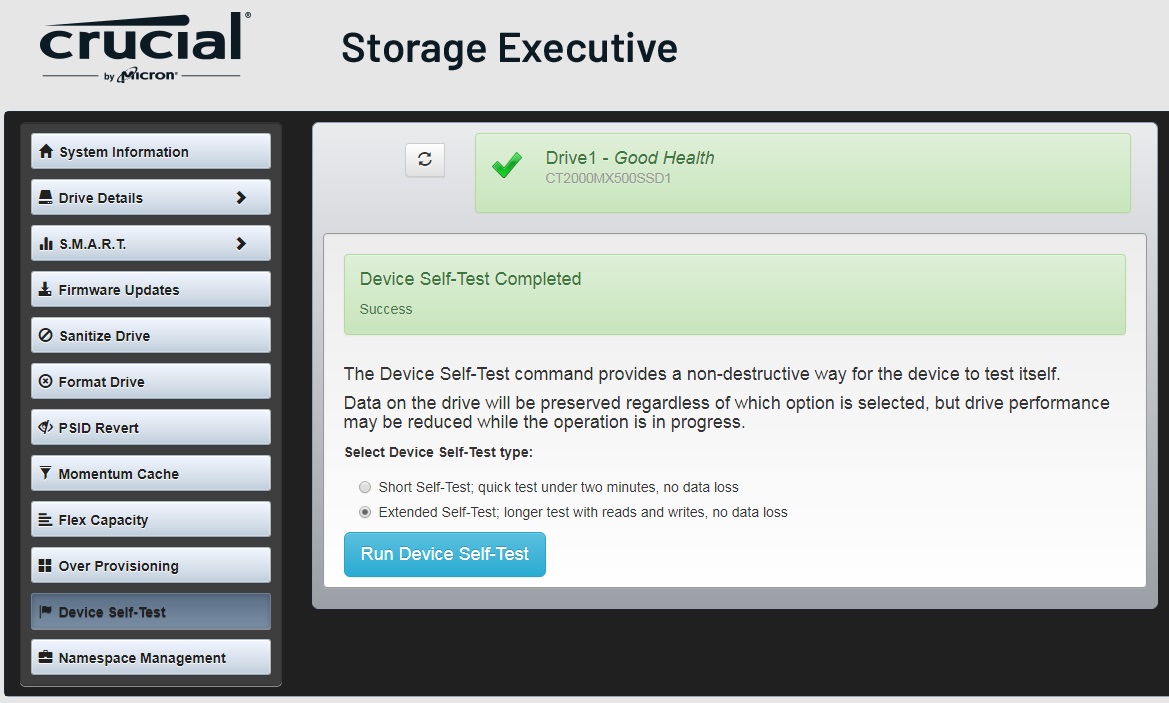This screenshot has width=1169, height=703.
Task: Click the home icon beside System Information
Action: 45,151
